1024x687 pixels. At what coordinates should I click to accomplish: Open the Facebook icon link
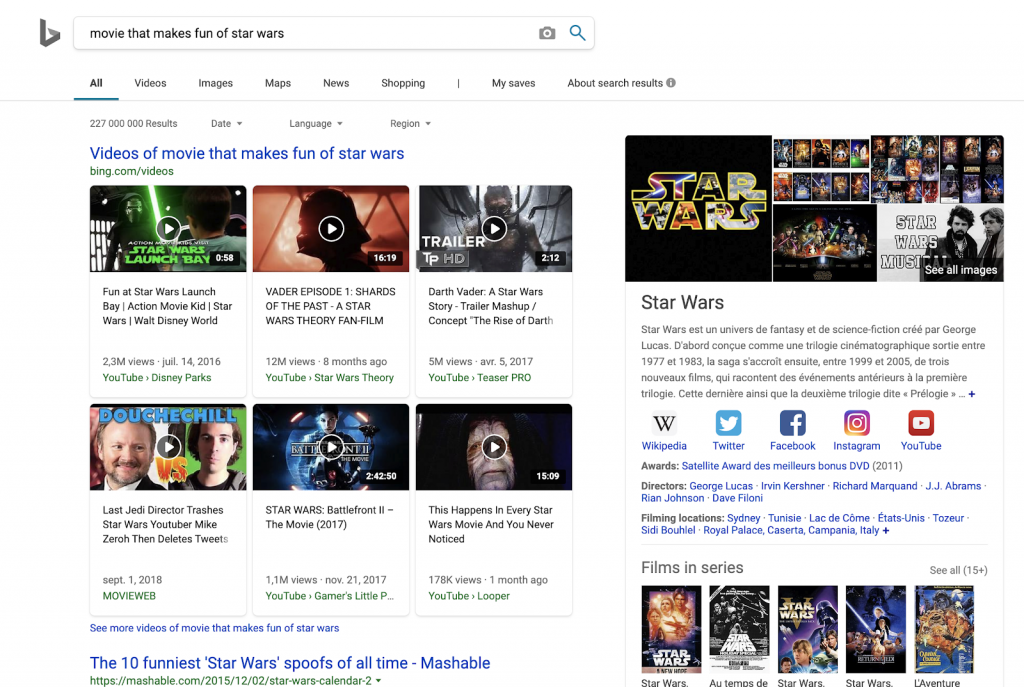pyautogui.click(x=792, y=423)
